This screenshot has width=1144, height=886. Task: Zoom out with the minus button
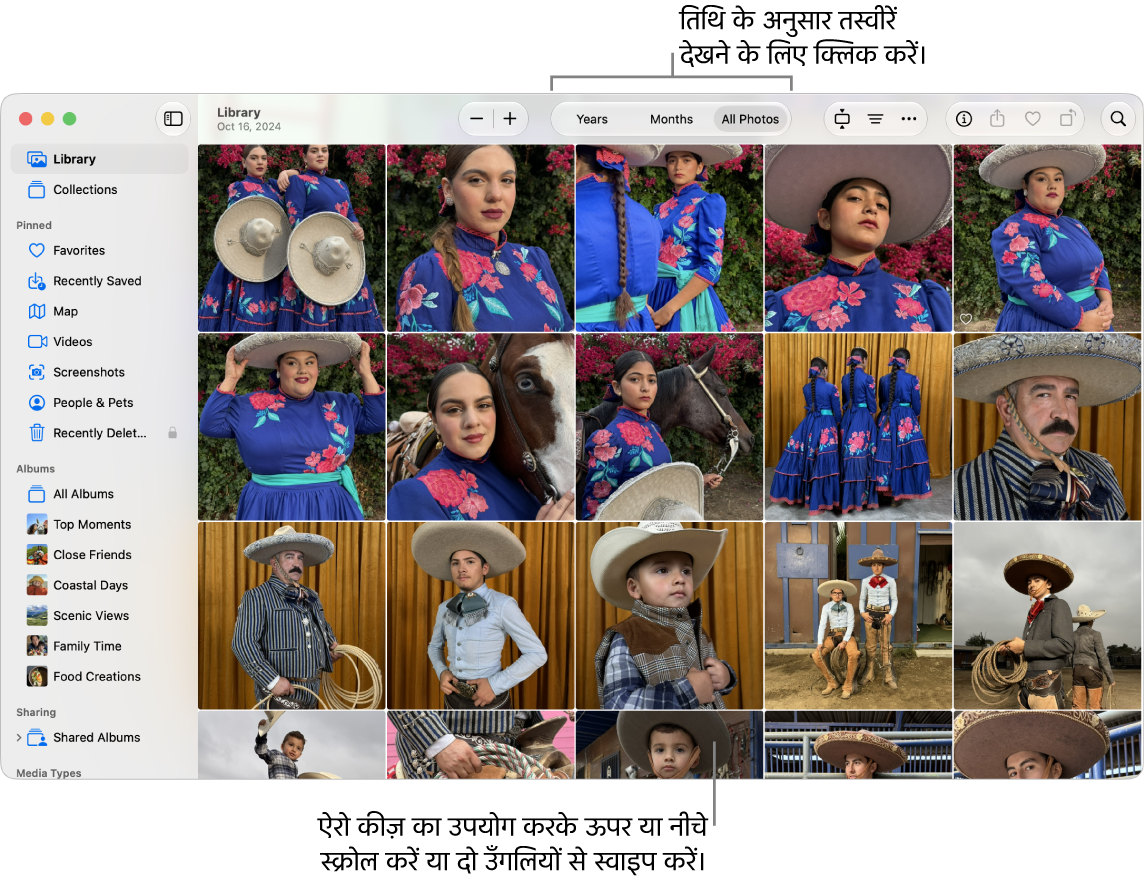(x=476, y=119)
